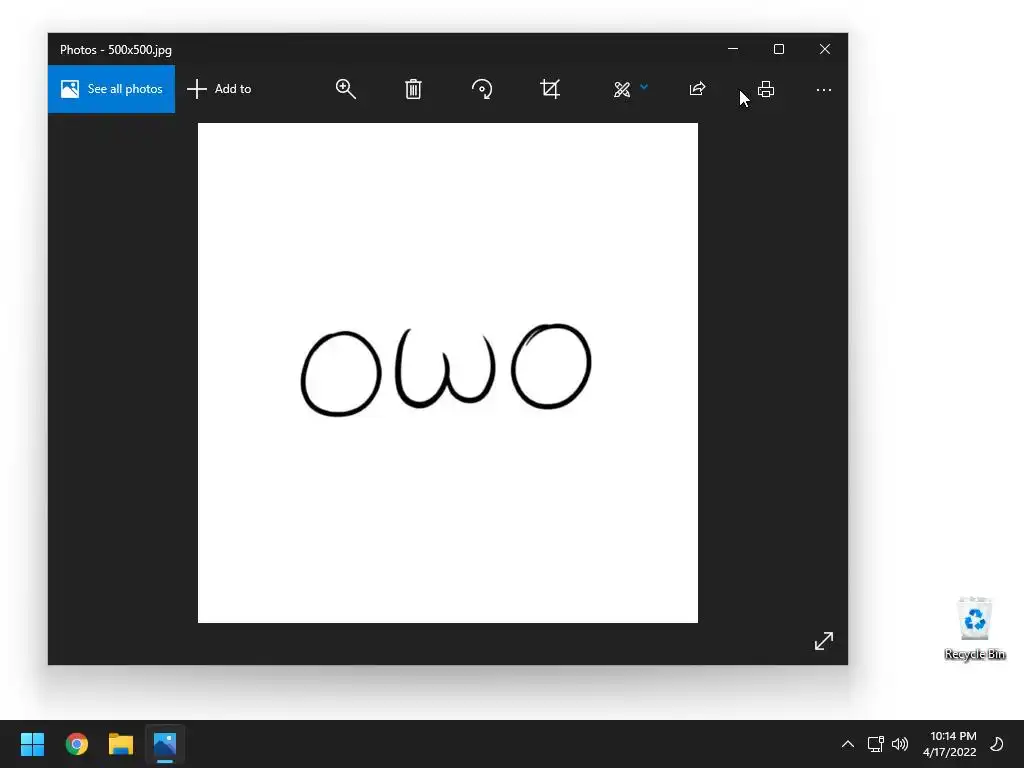Open the See more ellipsis menu

click(824, 90)
